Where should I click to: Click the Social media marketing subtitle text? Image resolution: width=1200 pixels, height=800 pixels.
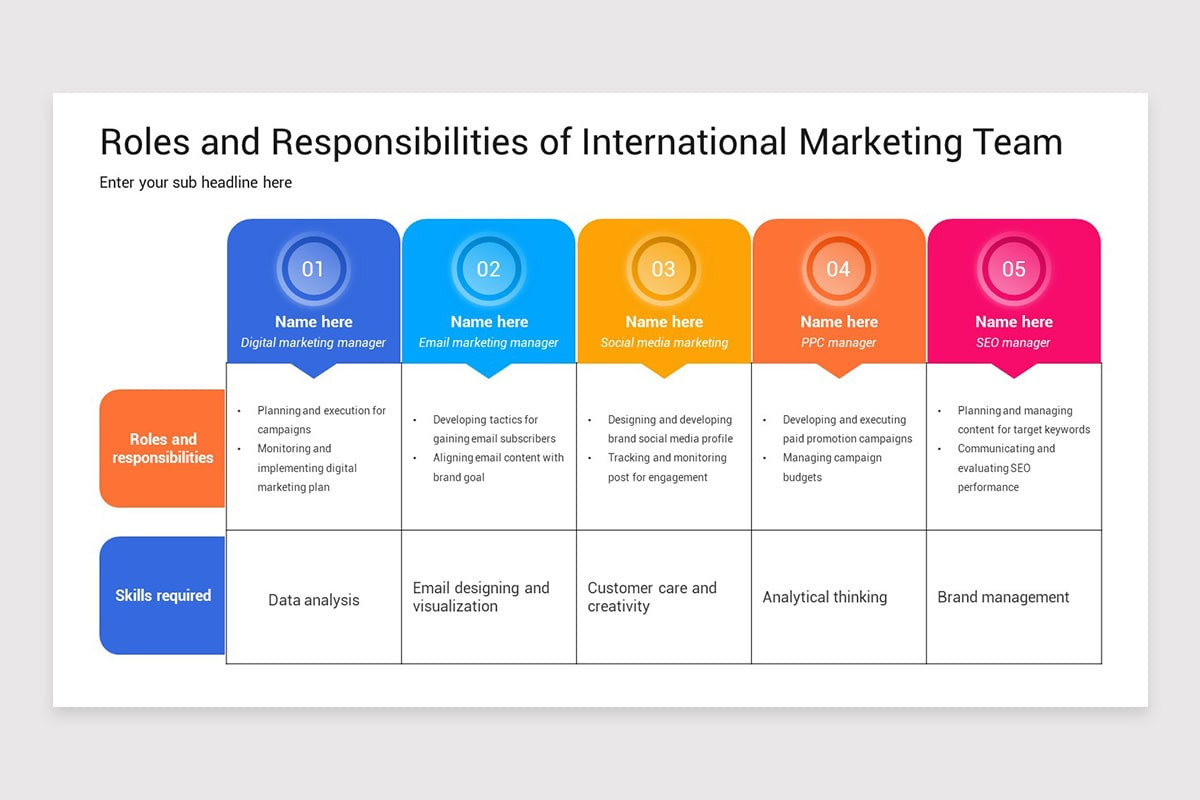click(x=663, y=342)
